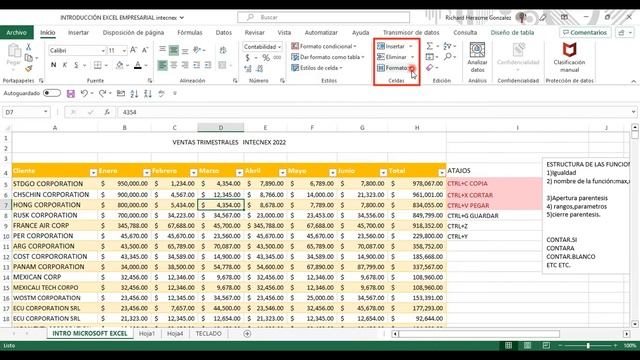Click Dar formato como tabla
640x360 pixels.
tap(328, 57)
